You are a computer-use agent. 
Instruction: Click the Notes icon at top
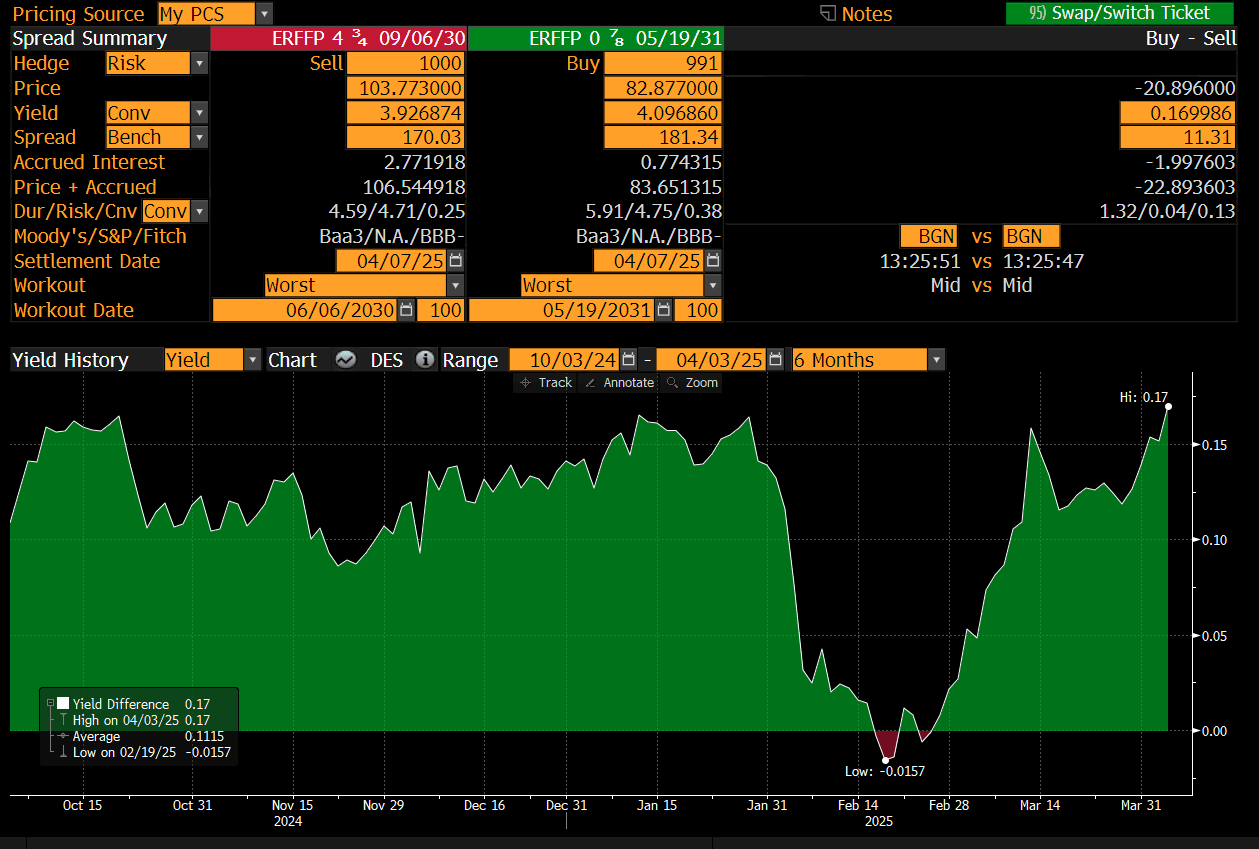pos(827,14)
